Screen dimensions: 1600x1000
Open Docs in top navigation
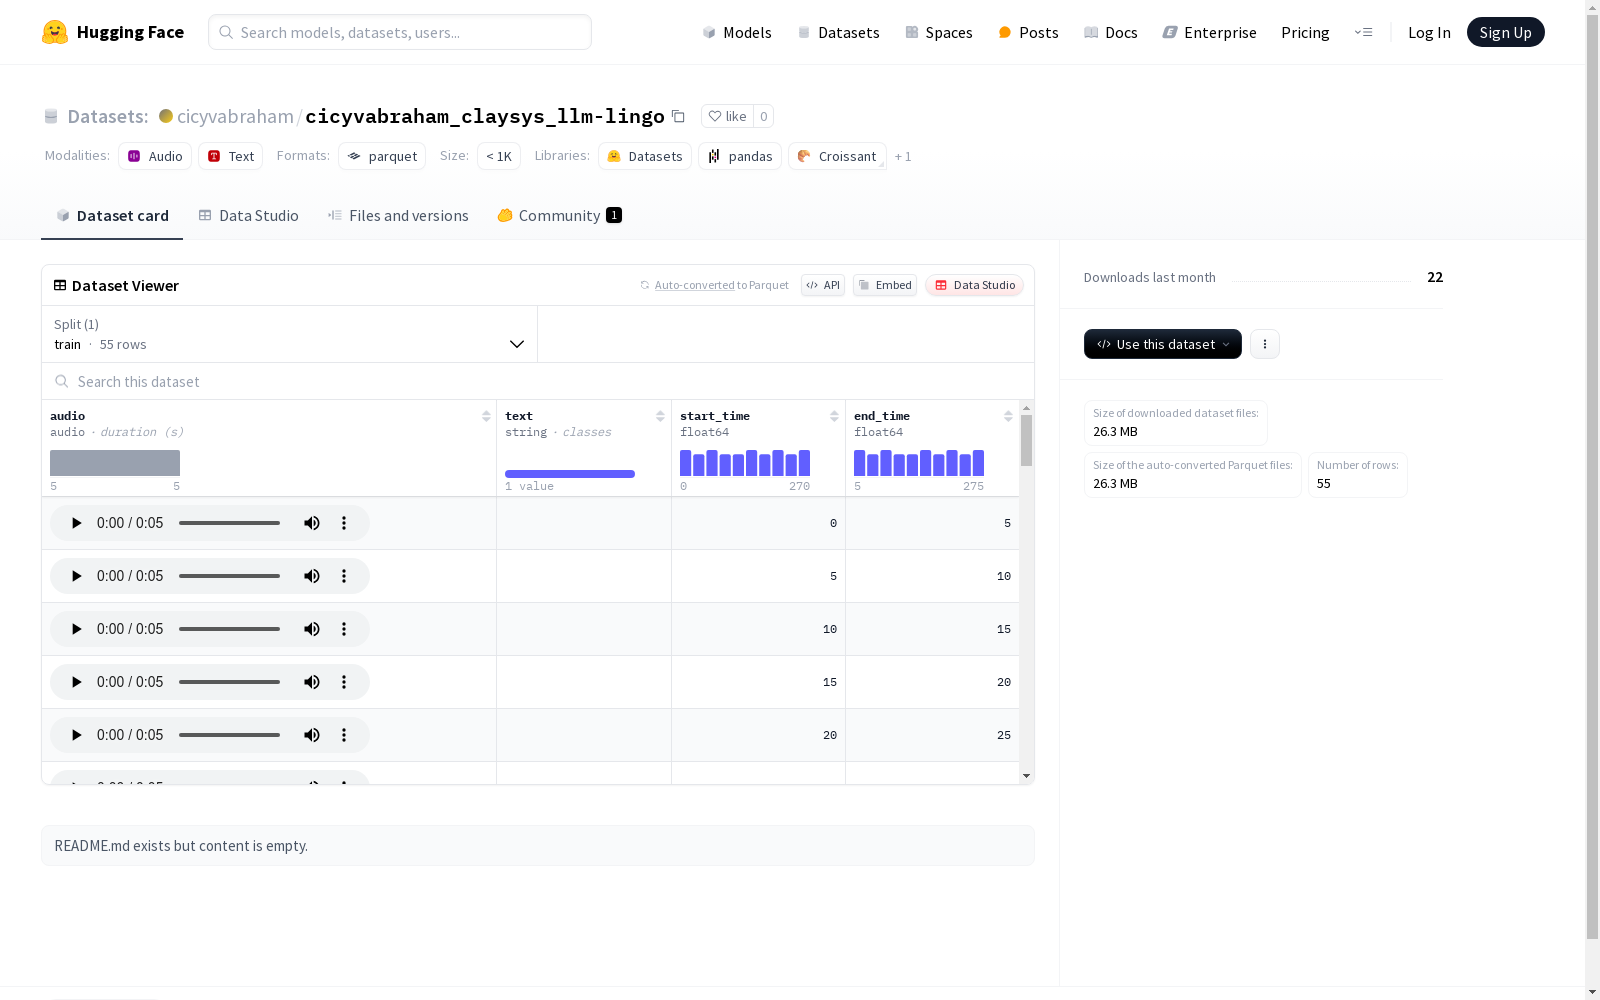(1111, 32)
